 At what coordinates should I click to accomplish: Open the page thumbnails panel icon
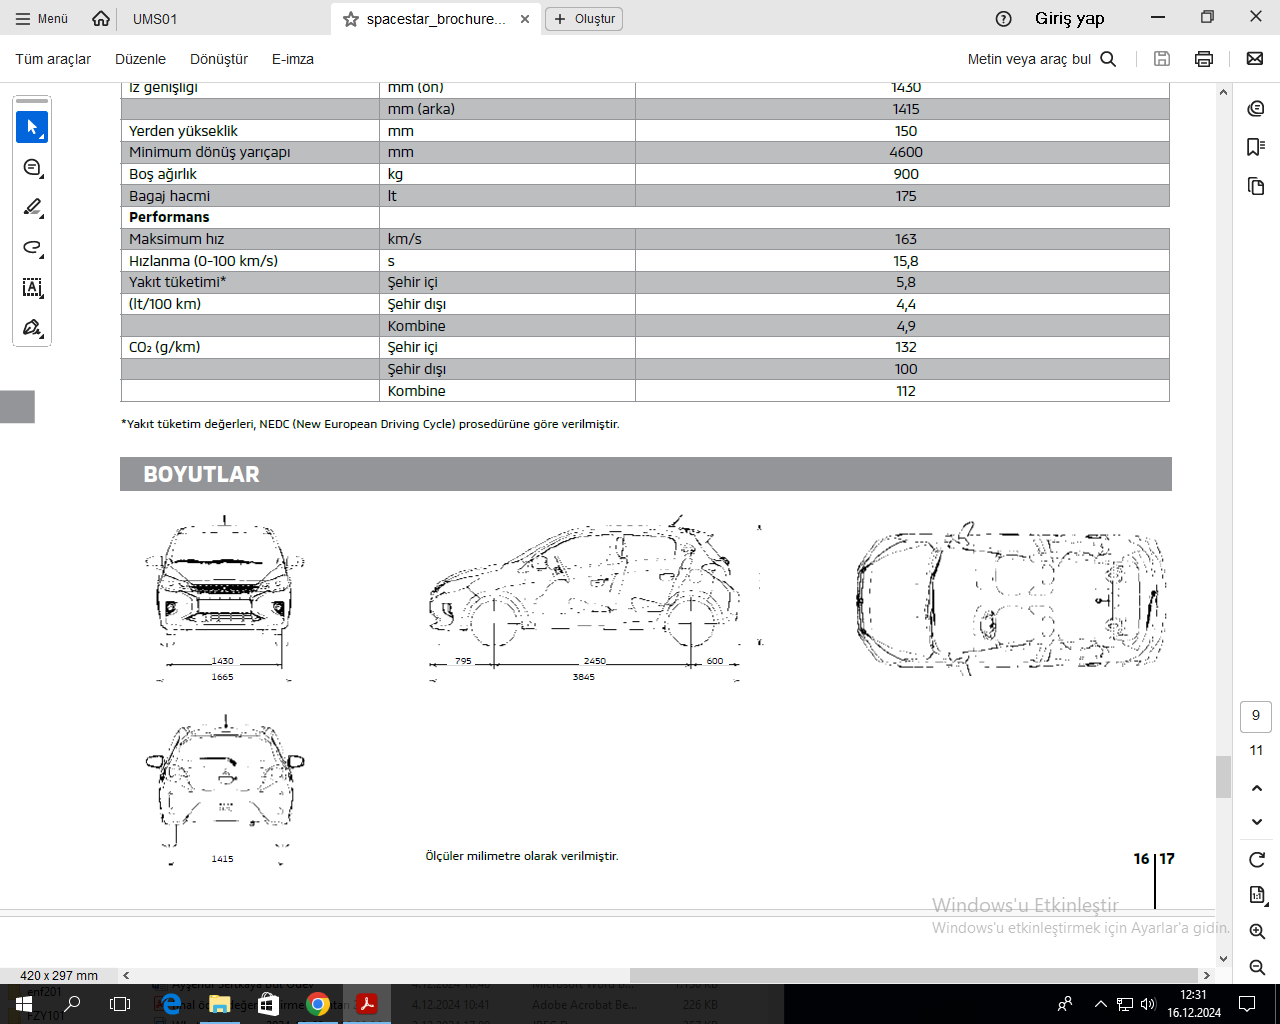[1257, 186]
